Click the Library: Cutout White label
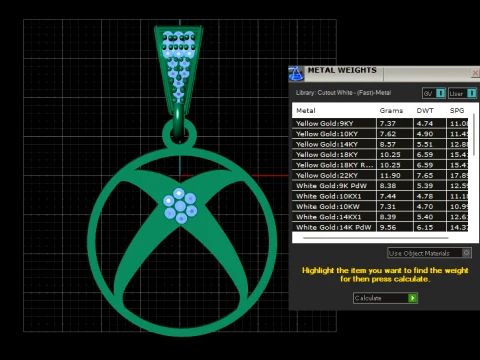The image size is (480, 360). point(343,93)
